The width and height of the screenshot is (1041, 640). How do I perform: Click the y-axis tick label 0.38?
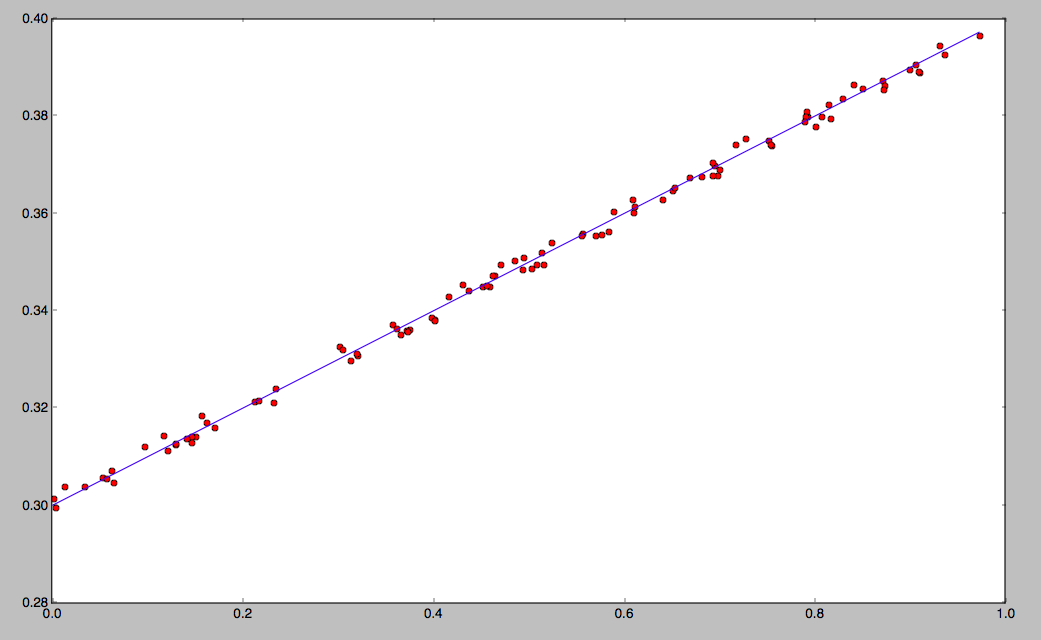[x=35, y=116]
